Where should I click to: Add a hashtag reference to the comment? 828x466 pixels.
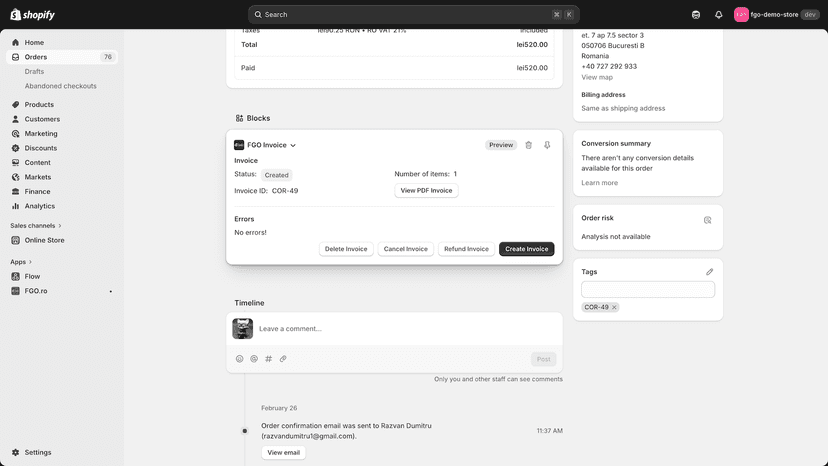(268, 359)
